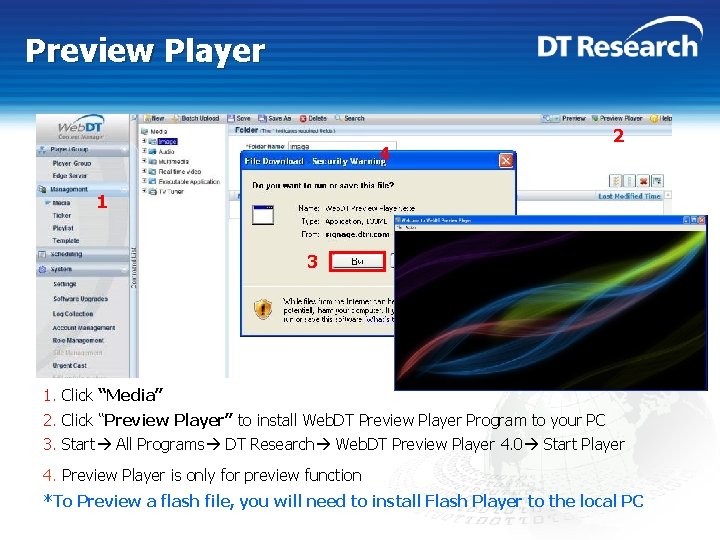Click Preview Player in the toolbar

coord(617,118)
